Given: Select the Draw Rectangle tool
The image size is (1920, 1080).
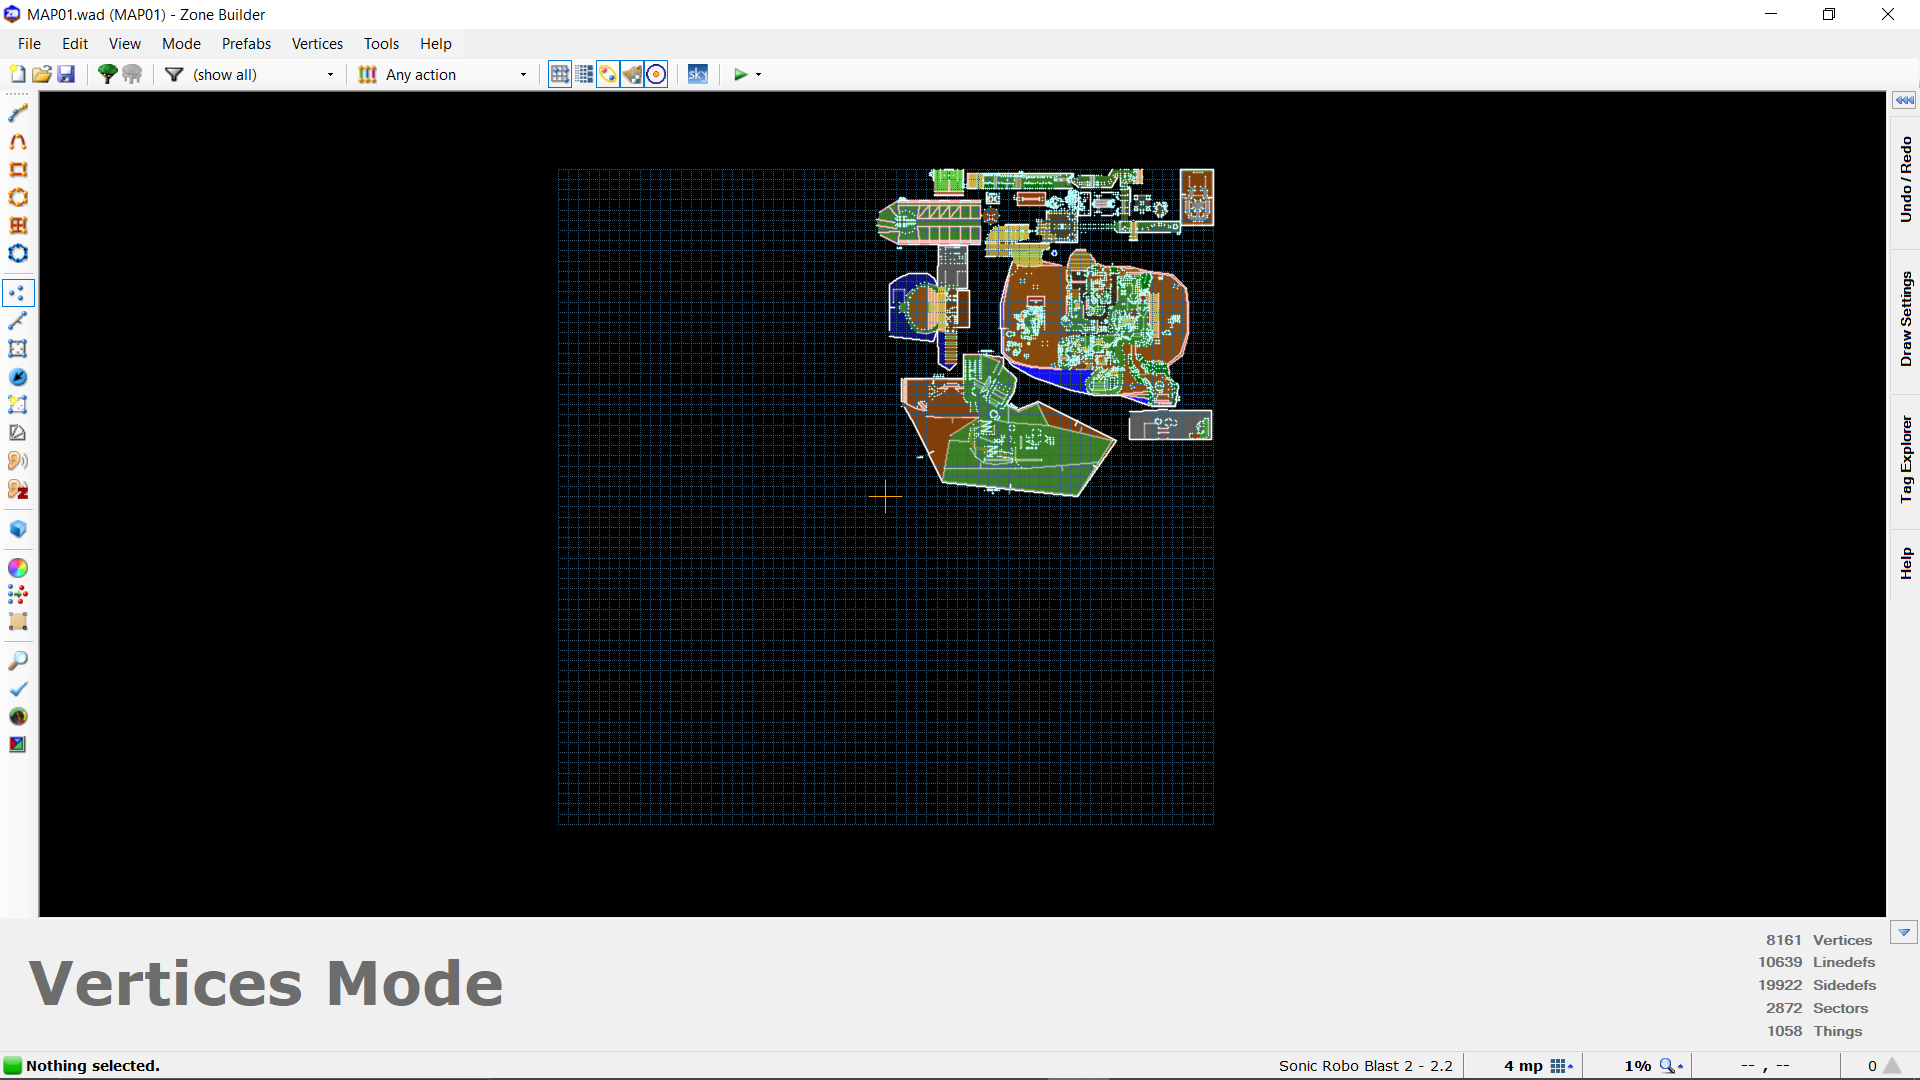Looking at the screenshot, I should click(18, 169).
